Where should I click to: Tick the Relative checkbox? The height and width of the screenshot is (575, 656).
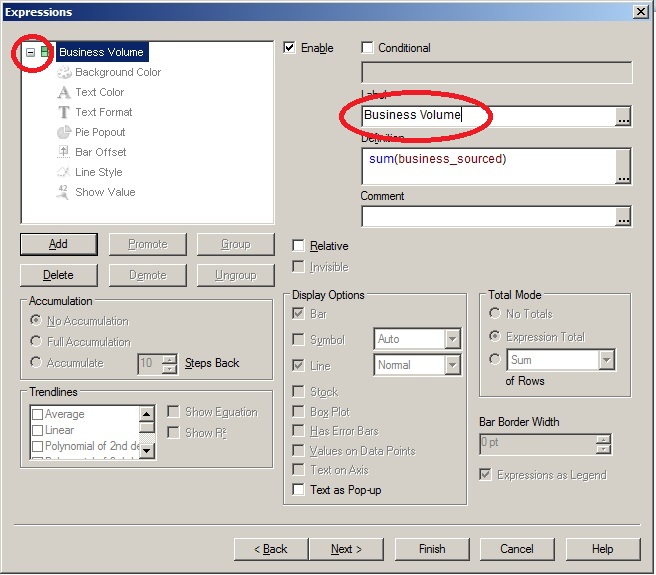(x=299, y=246)
